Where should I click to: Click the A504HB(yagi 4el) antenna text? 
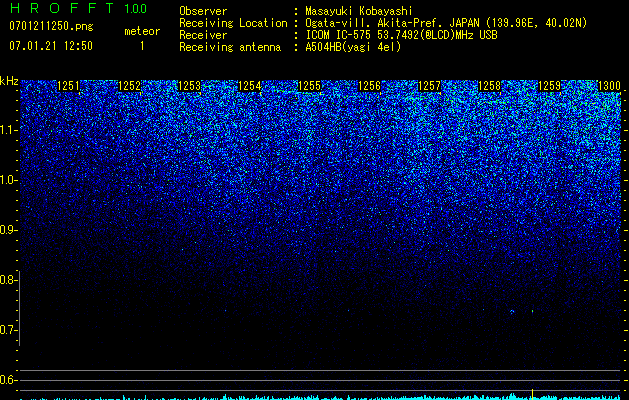[353, 47]
